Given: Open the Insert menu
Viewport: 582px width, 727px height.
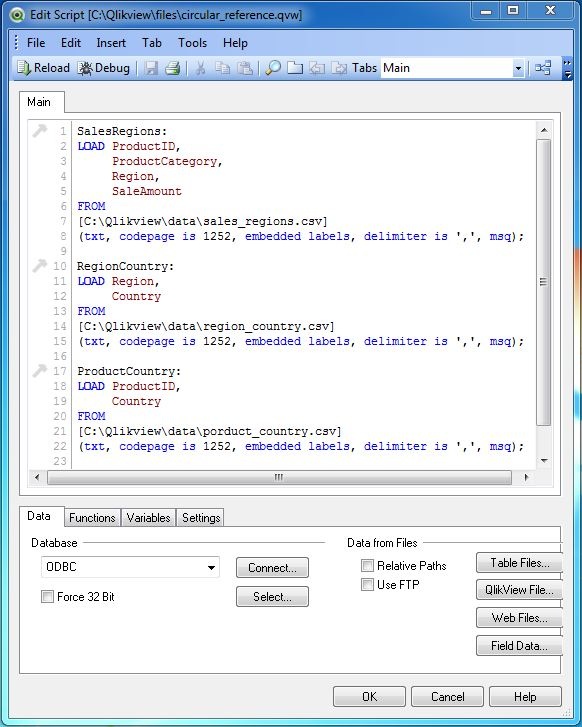Looking at the screenshot, I should coord(111,43).
